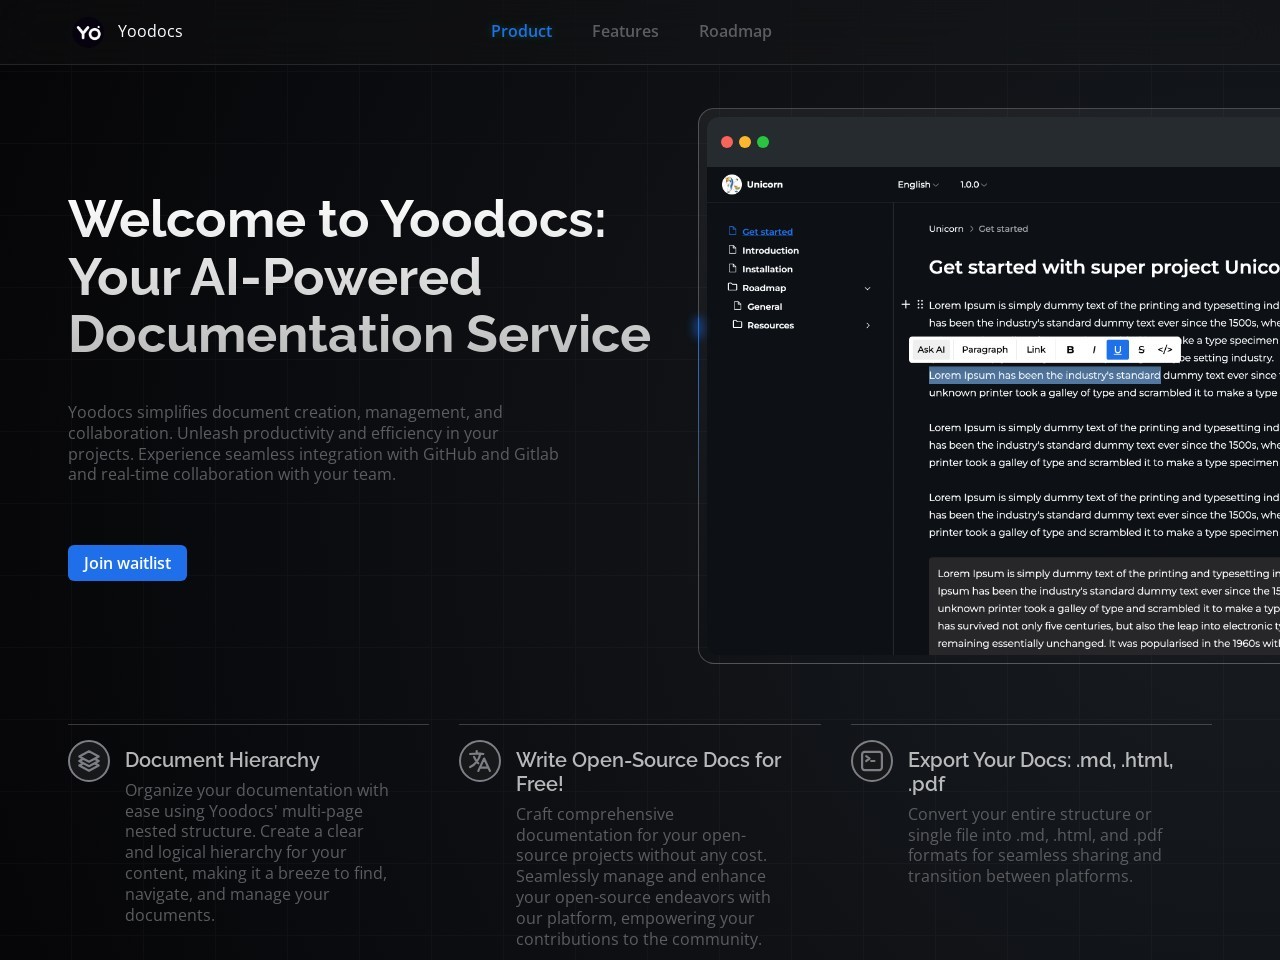Open the Installation page in sidebar

tap(767, 269)
